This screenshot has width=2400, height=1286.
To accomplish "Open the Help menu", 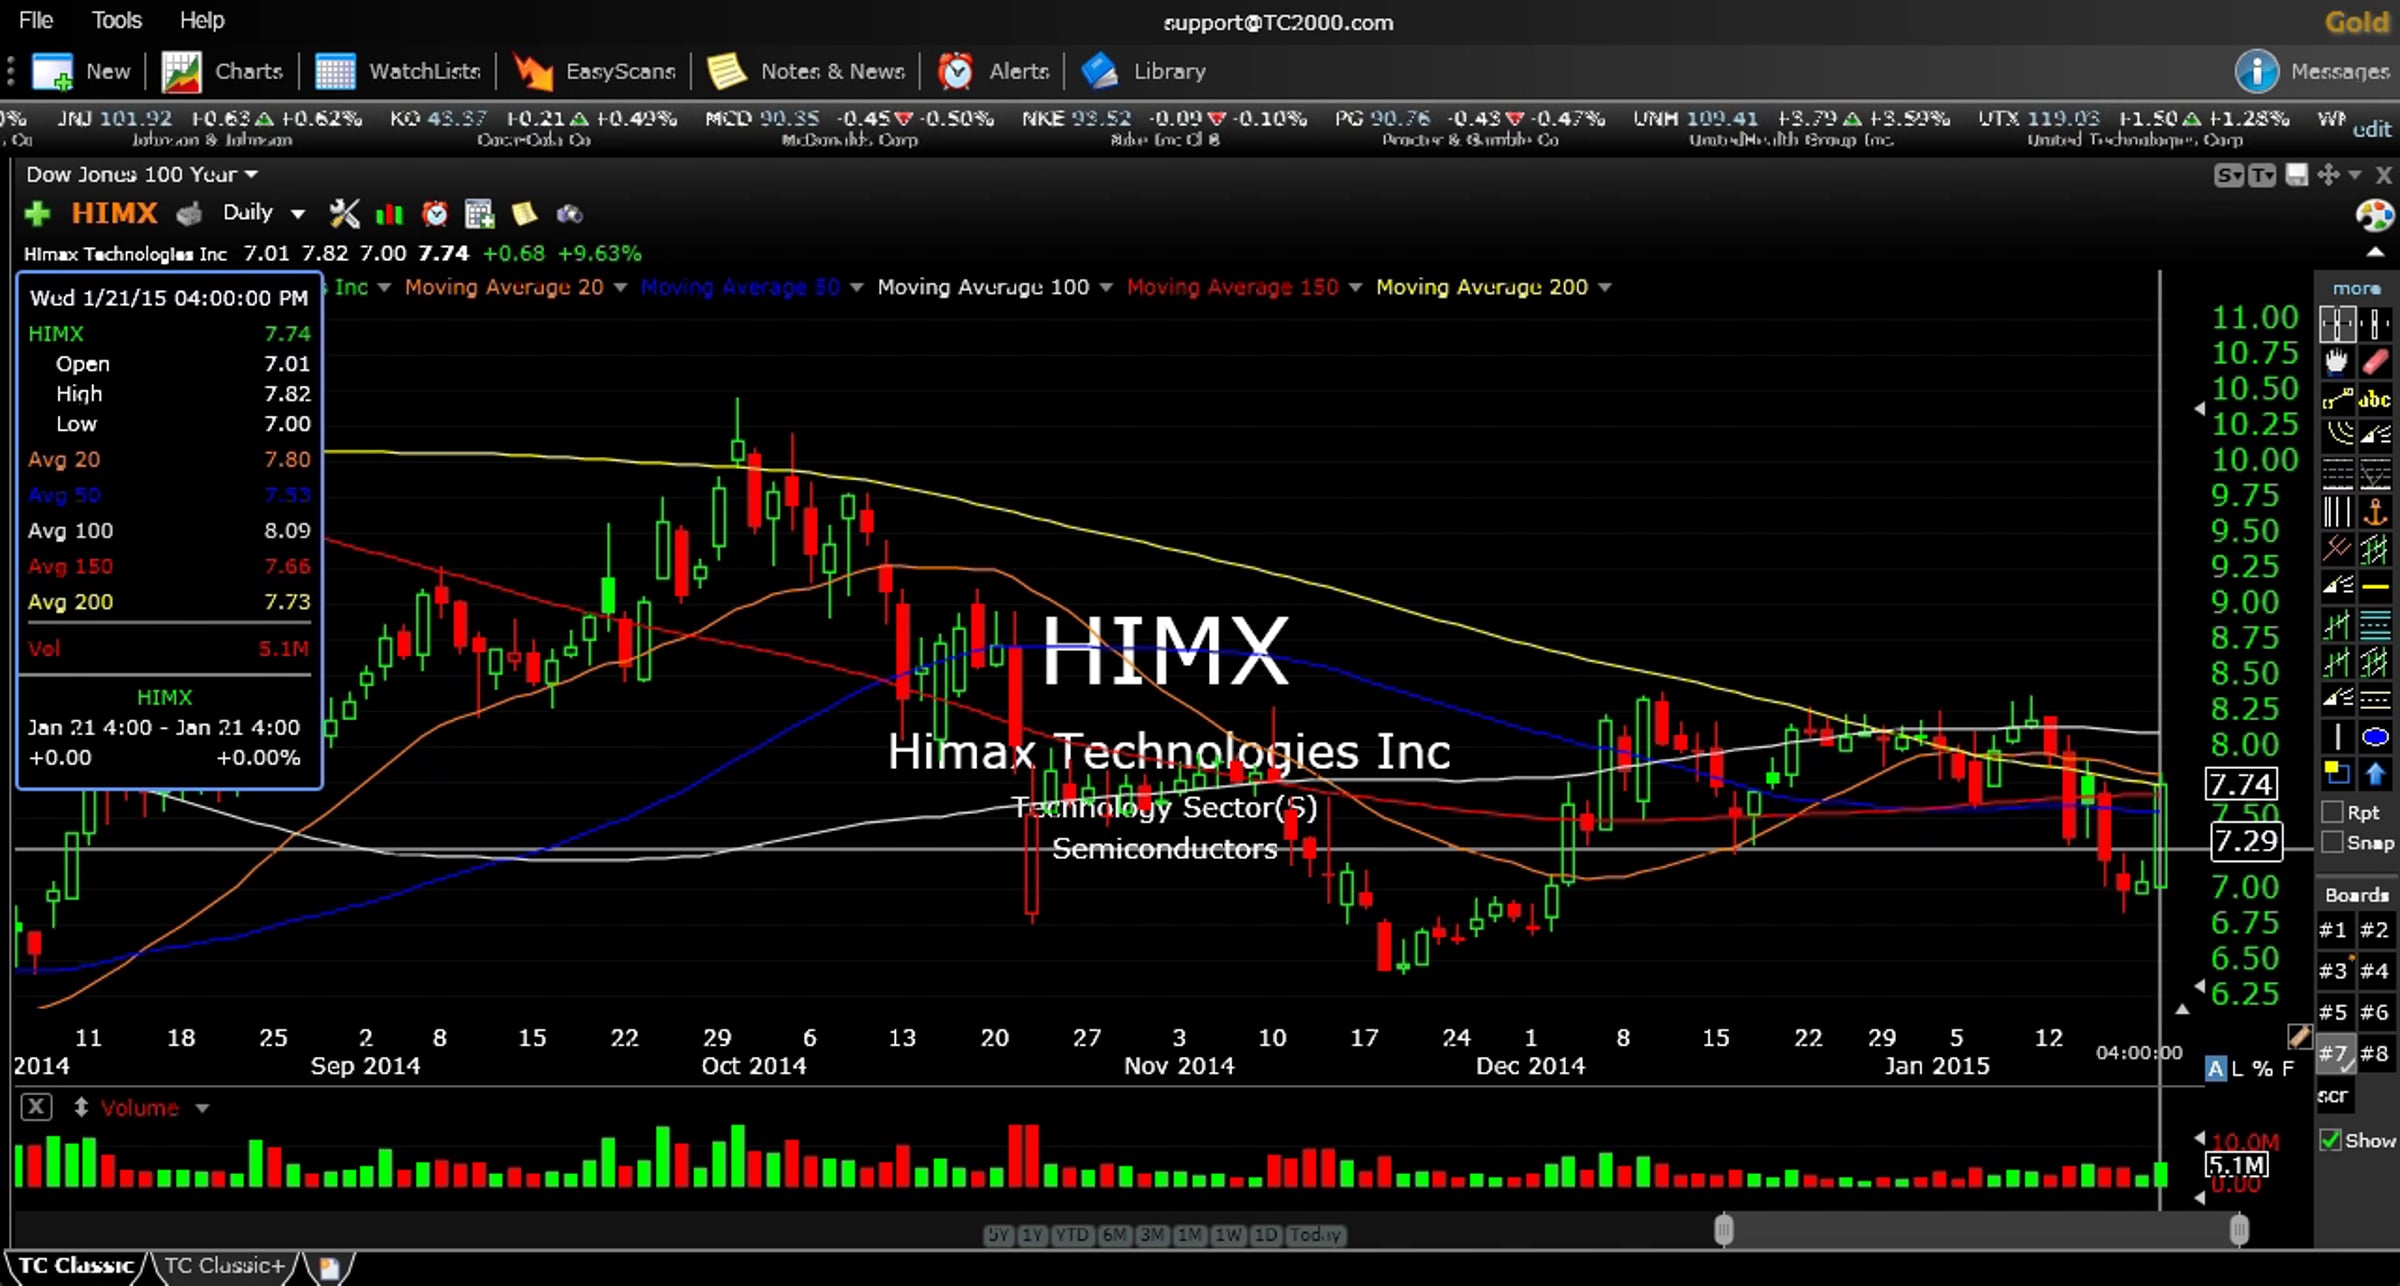I will click(x=202, y=20).
